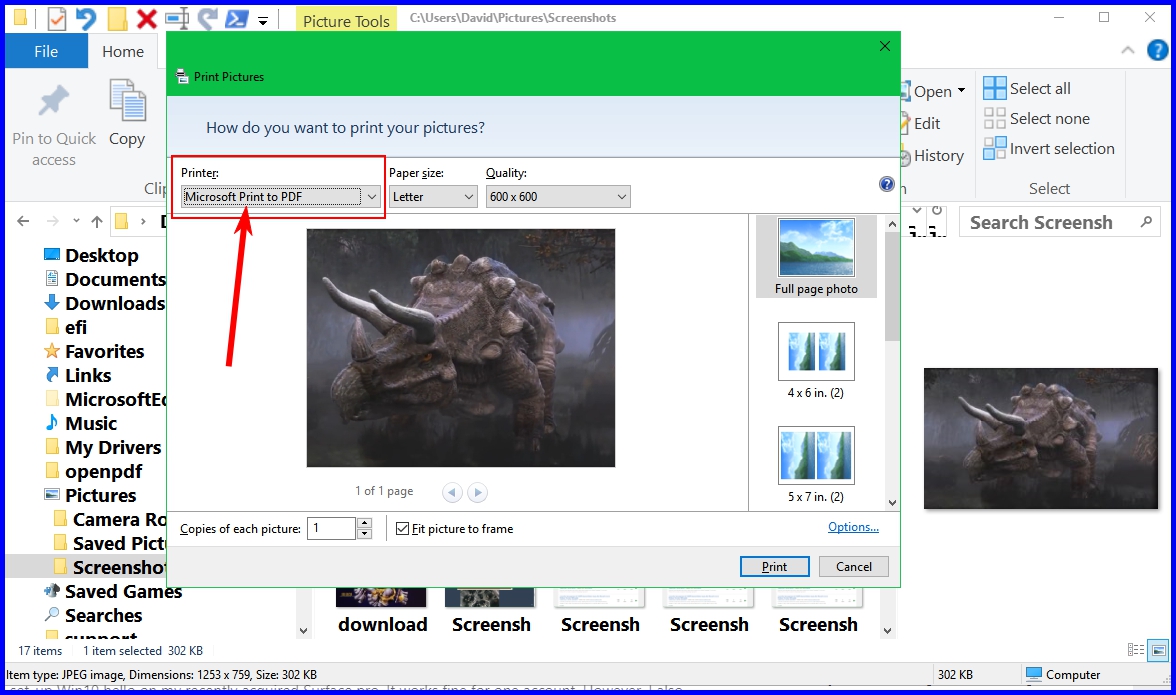Click the Back navigation arrow
The image size is (1176, 695).
(23, 221)
